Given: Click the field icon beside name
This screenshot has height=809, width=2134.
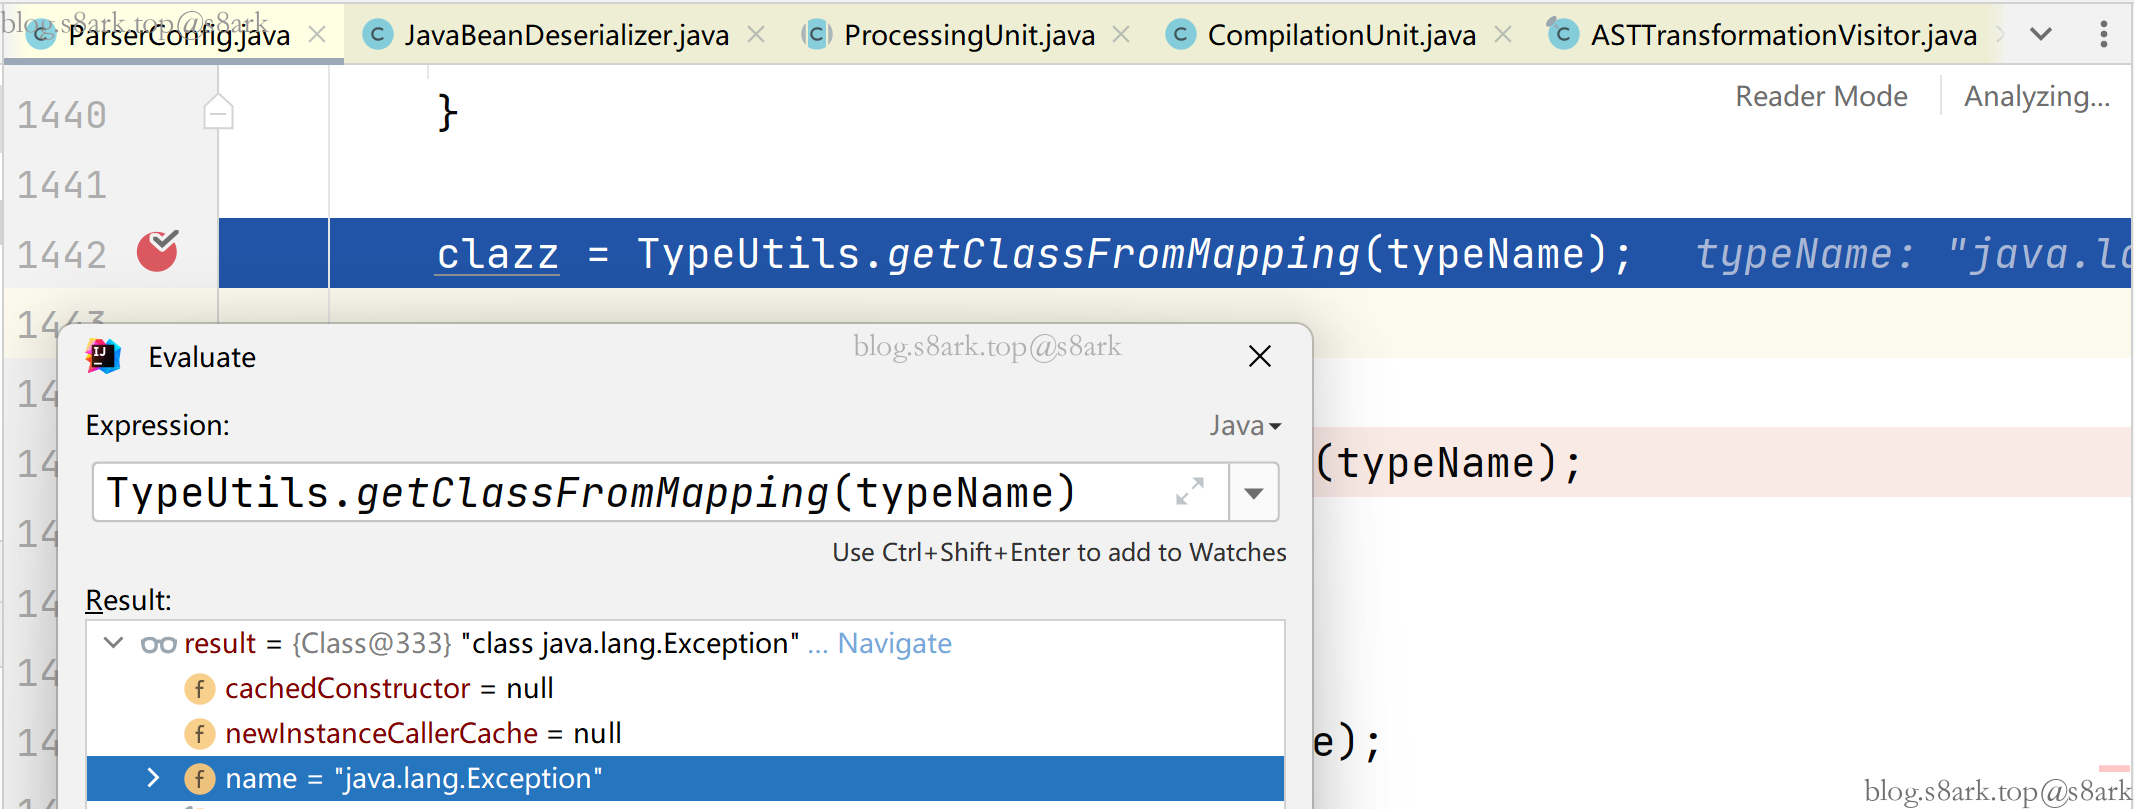Looking at the screenshot, I should coord(200,778).
